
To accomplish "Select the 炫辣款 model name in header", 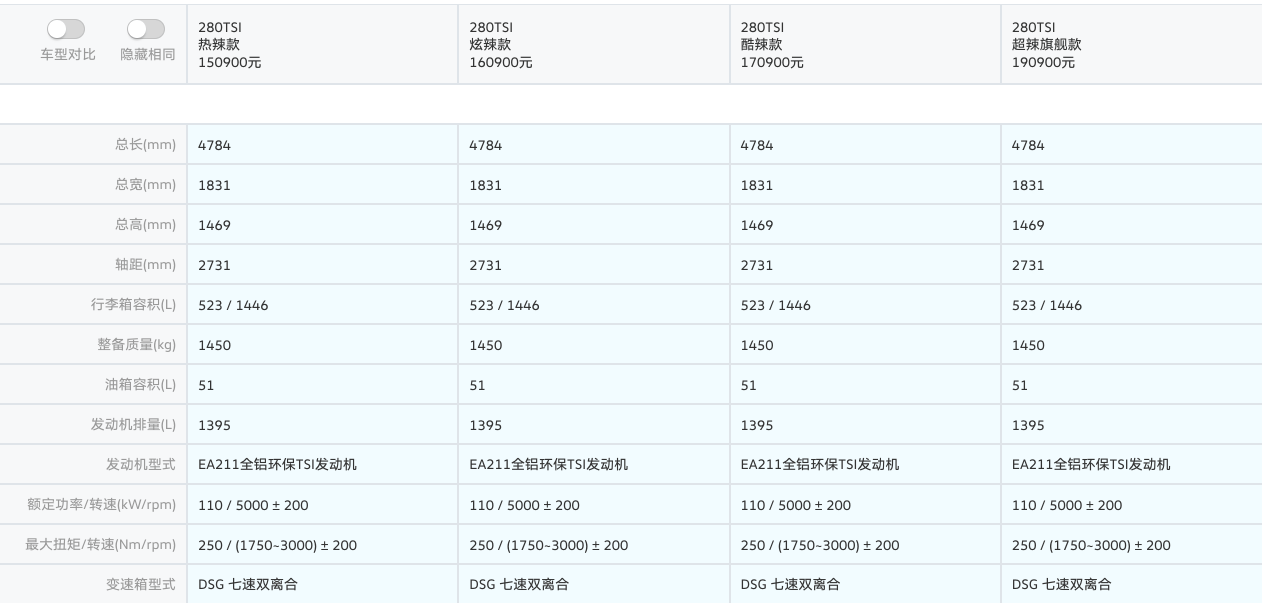I will (x=490, y=44).
